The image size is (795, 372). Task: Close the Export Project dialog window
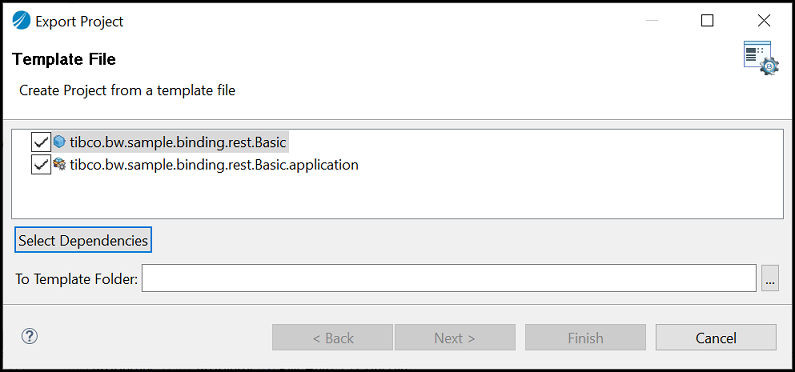764,21
